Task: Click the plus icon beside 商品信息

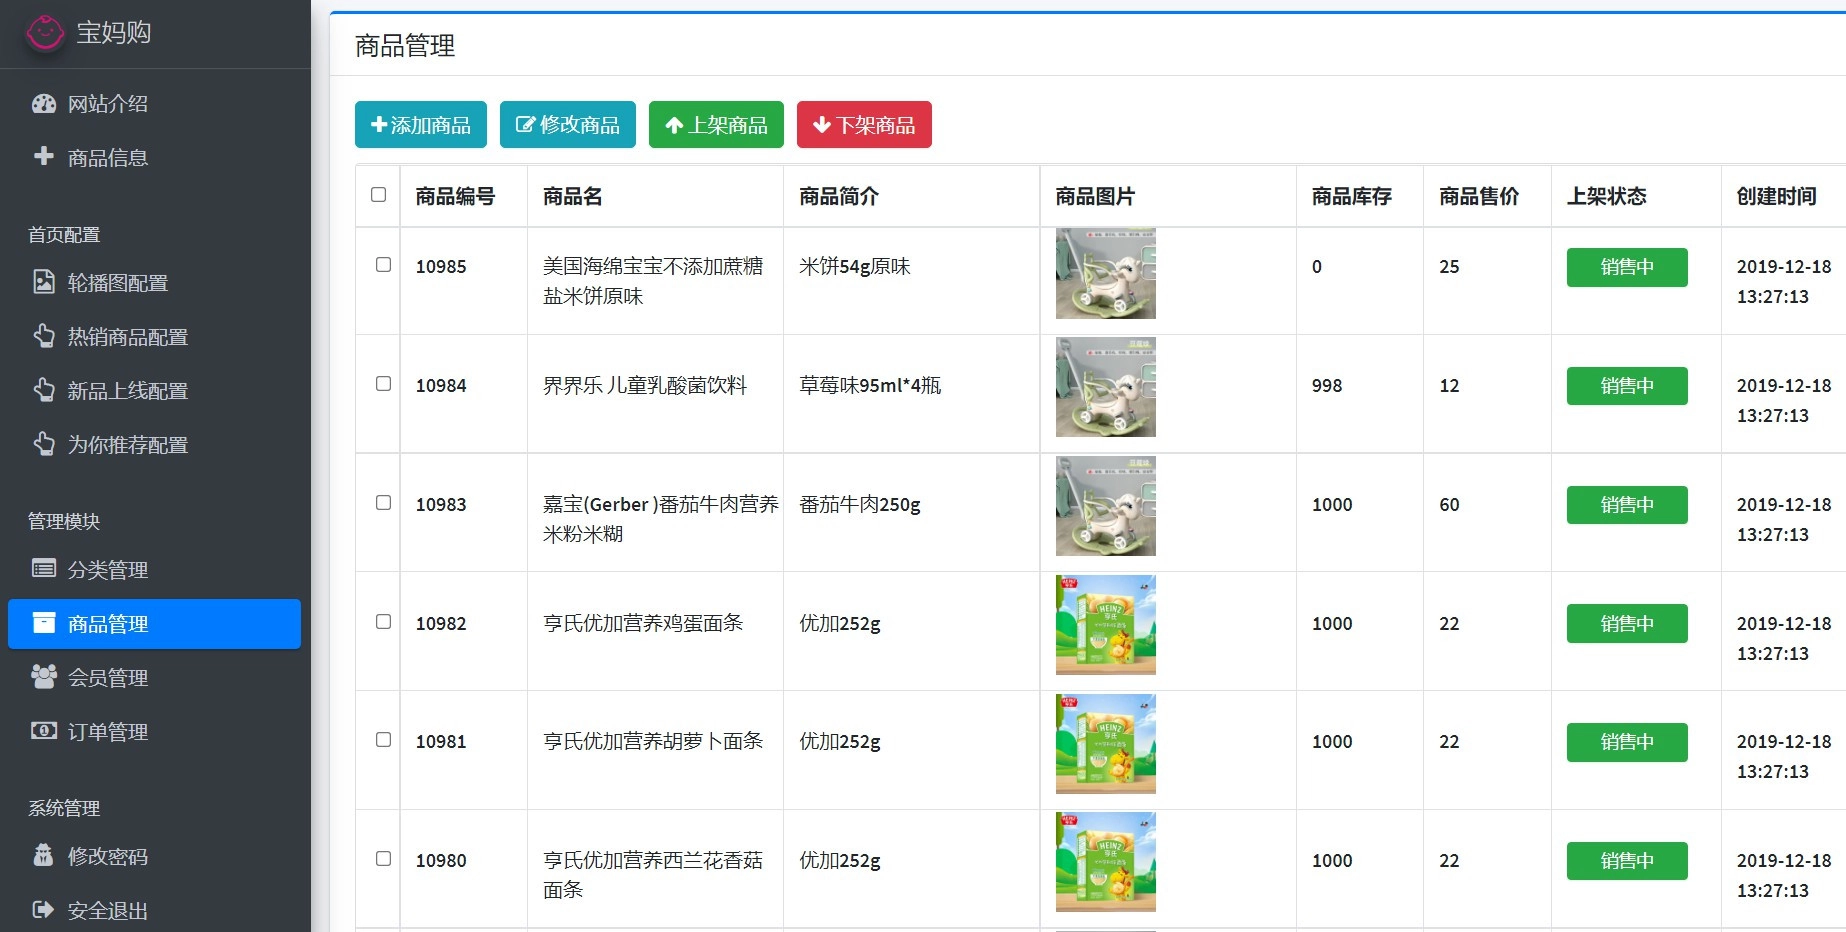Action: coord(44,156)
